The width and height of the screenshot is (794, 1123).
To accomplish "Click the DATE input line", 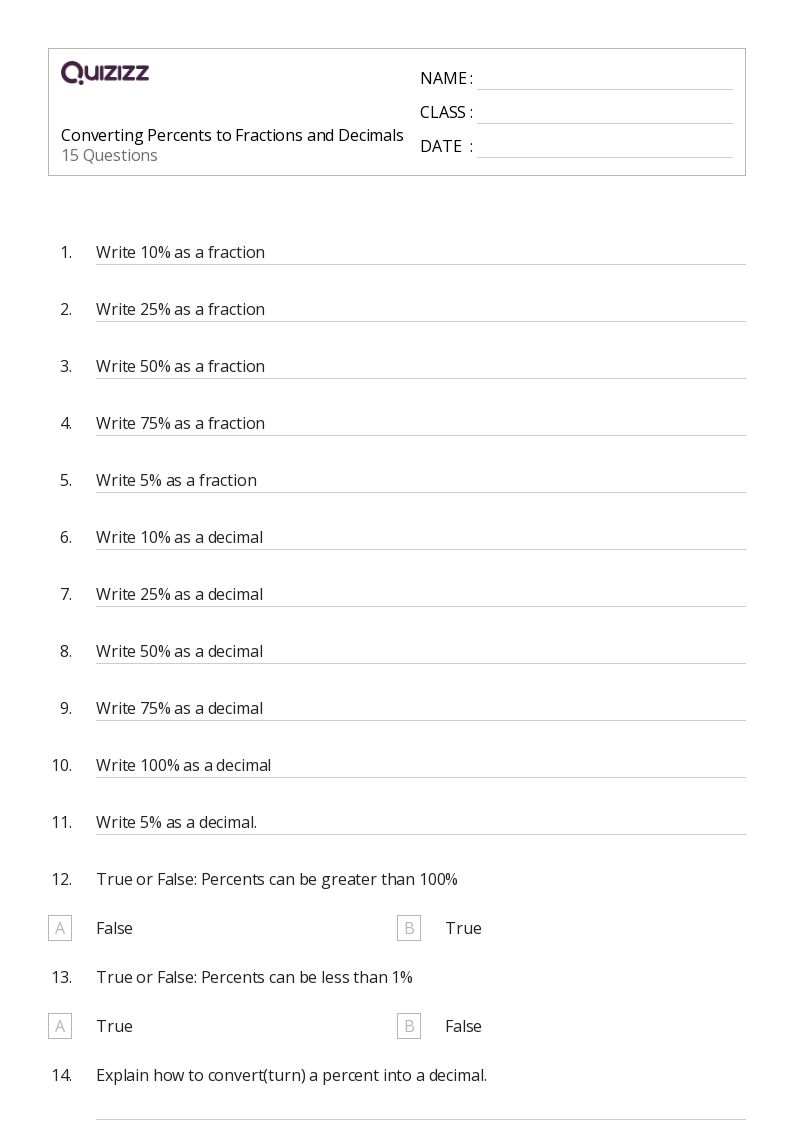I will click(604, 148).
